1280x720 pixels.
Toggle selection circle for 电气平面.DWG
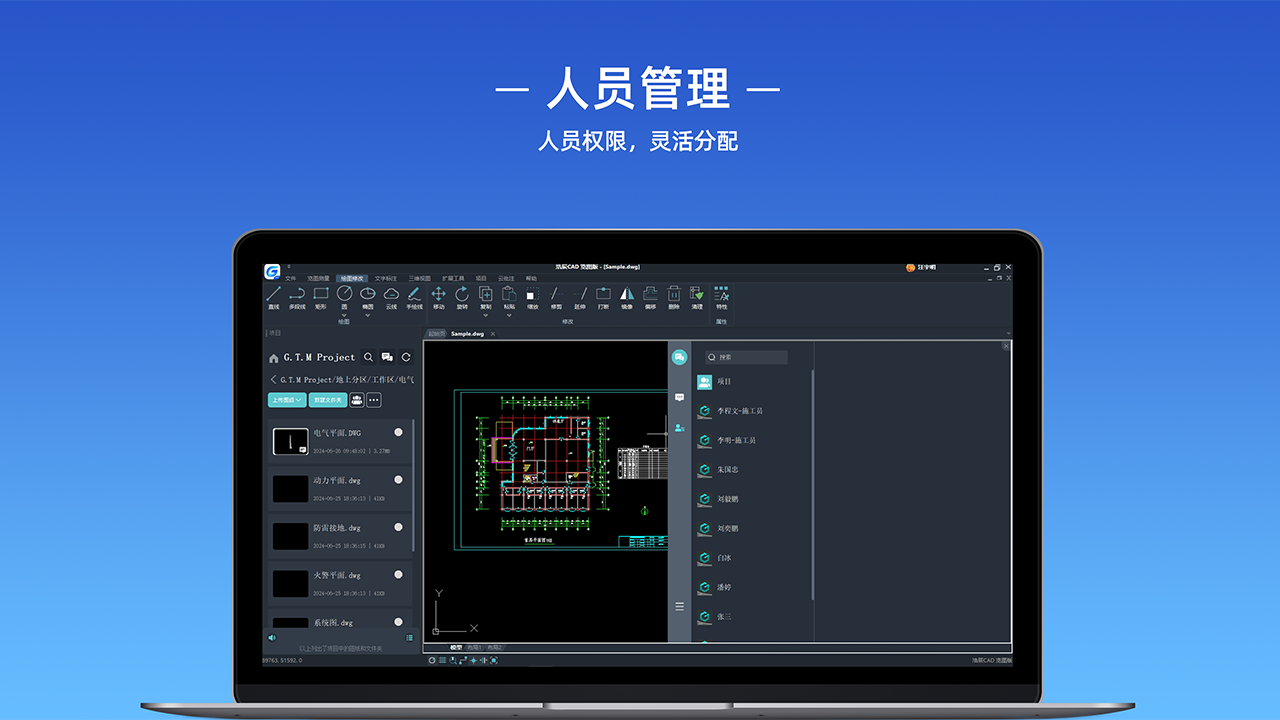tap(398, 432)
